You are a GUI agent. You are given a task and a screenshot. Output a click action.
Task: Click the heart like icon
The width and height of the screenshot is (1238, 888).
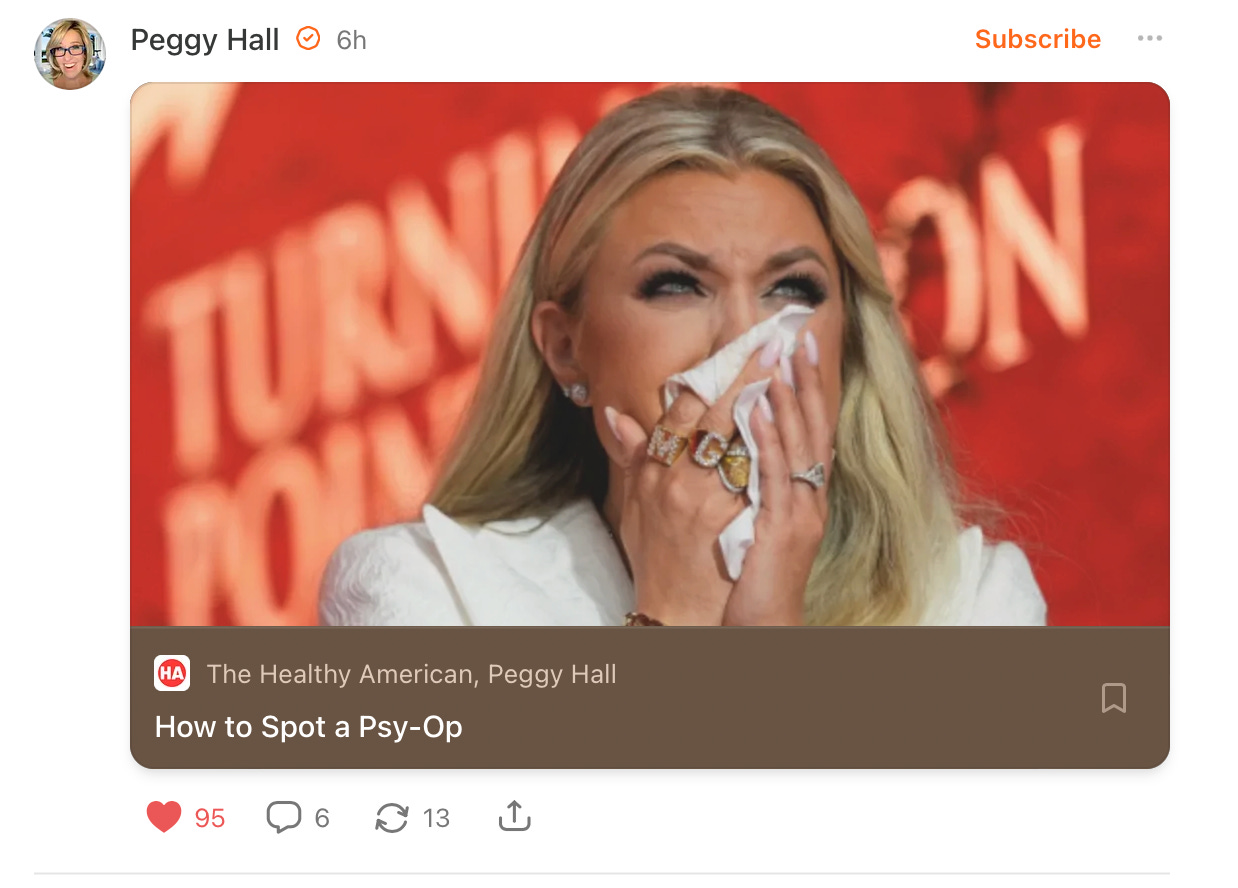[x=164, y=818]
